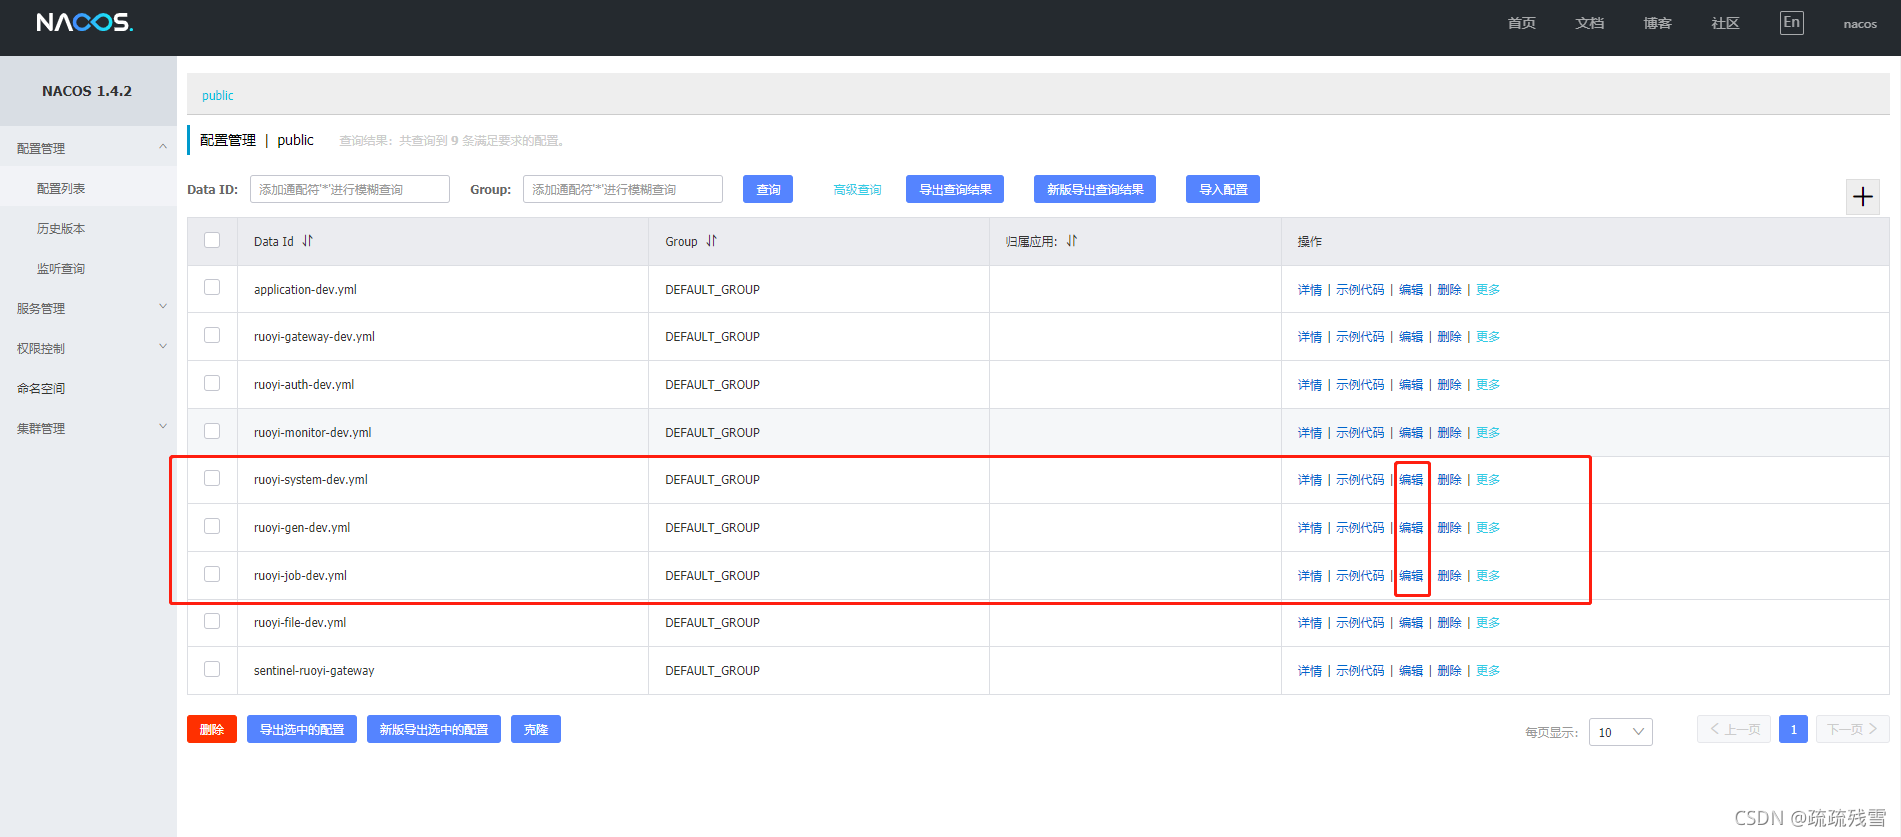Check the ruoyi-monitor-dev.yml row checkbox
This screenshot has width=1901, height=837.
click(x=212, y=431)
